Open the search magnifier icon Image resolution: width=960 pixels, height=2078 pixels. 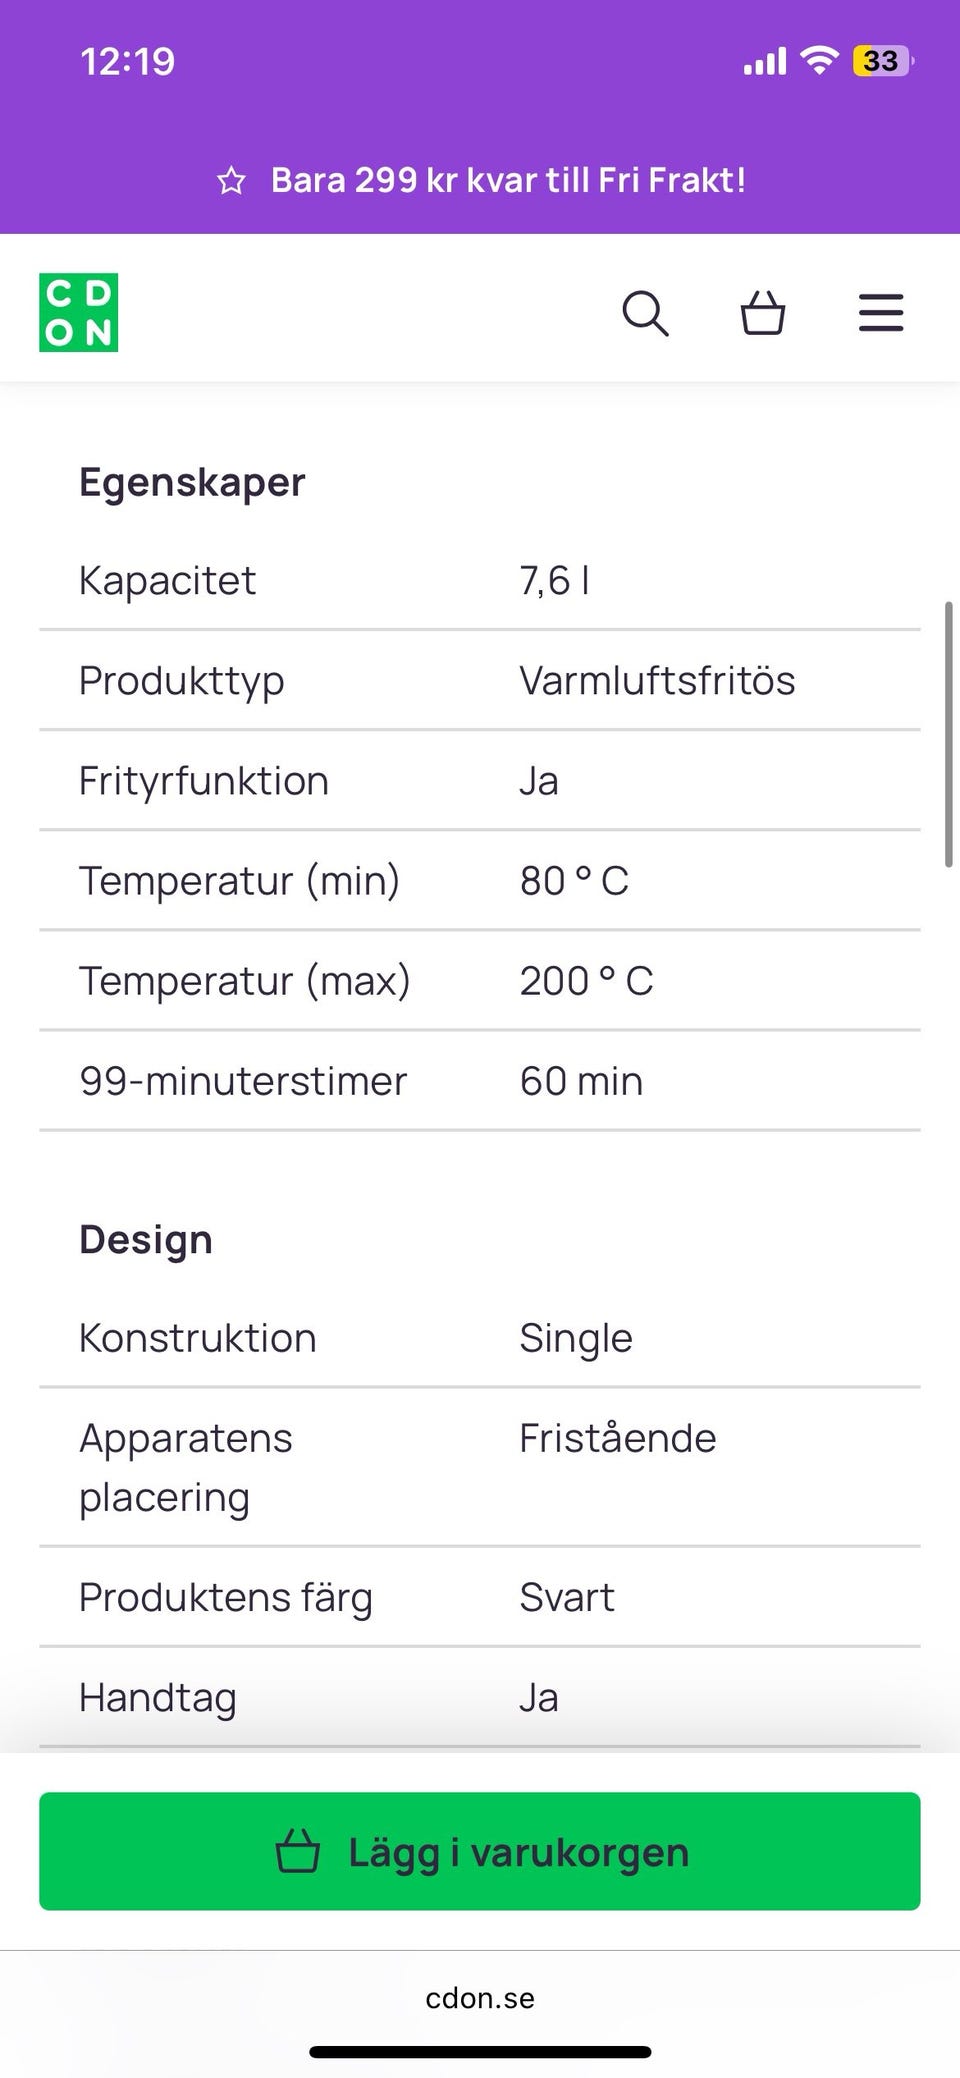tap(645, 313)
